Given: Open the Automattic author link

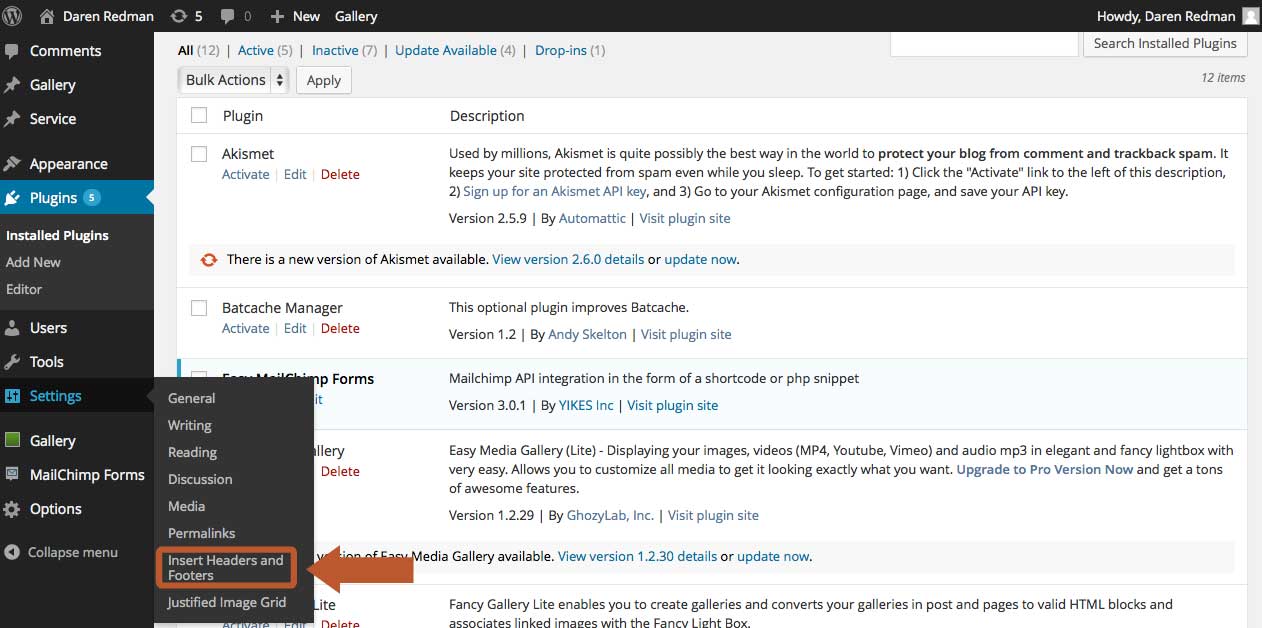Looking at the screenshot, I should pyautogui.click(x=592, y=218).
